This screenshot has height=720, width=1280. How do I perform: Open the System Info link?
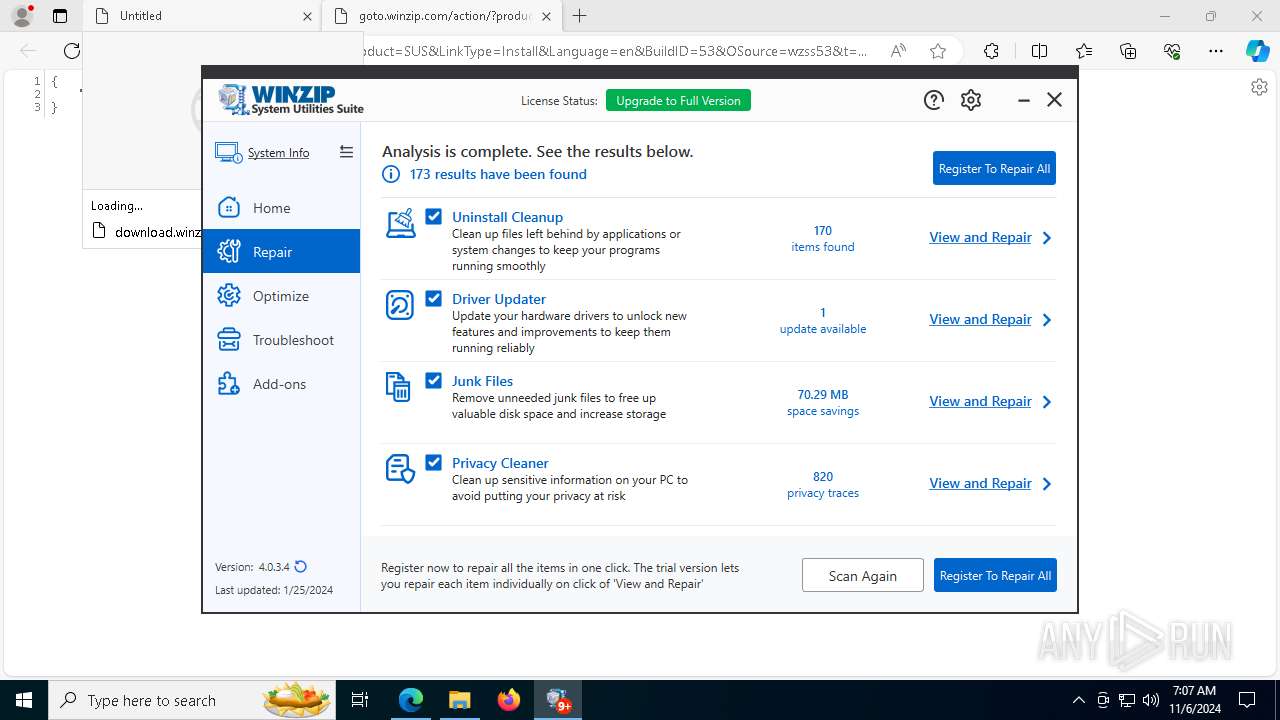coord(278,153)
